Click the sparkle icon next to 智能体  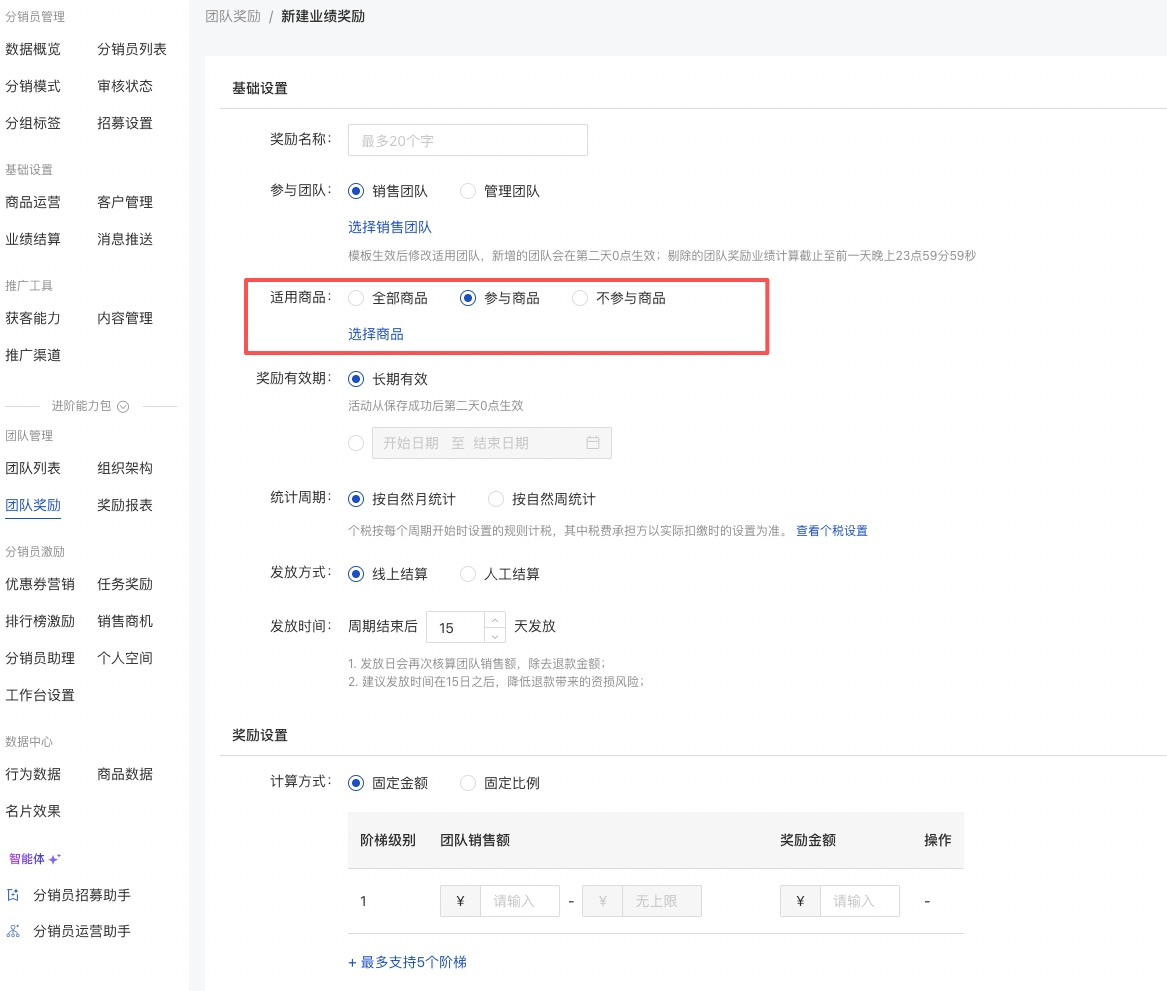point(55,859)
